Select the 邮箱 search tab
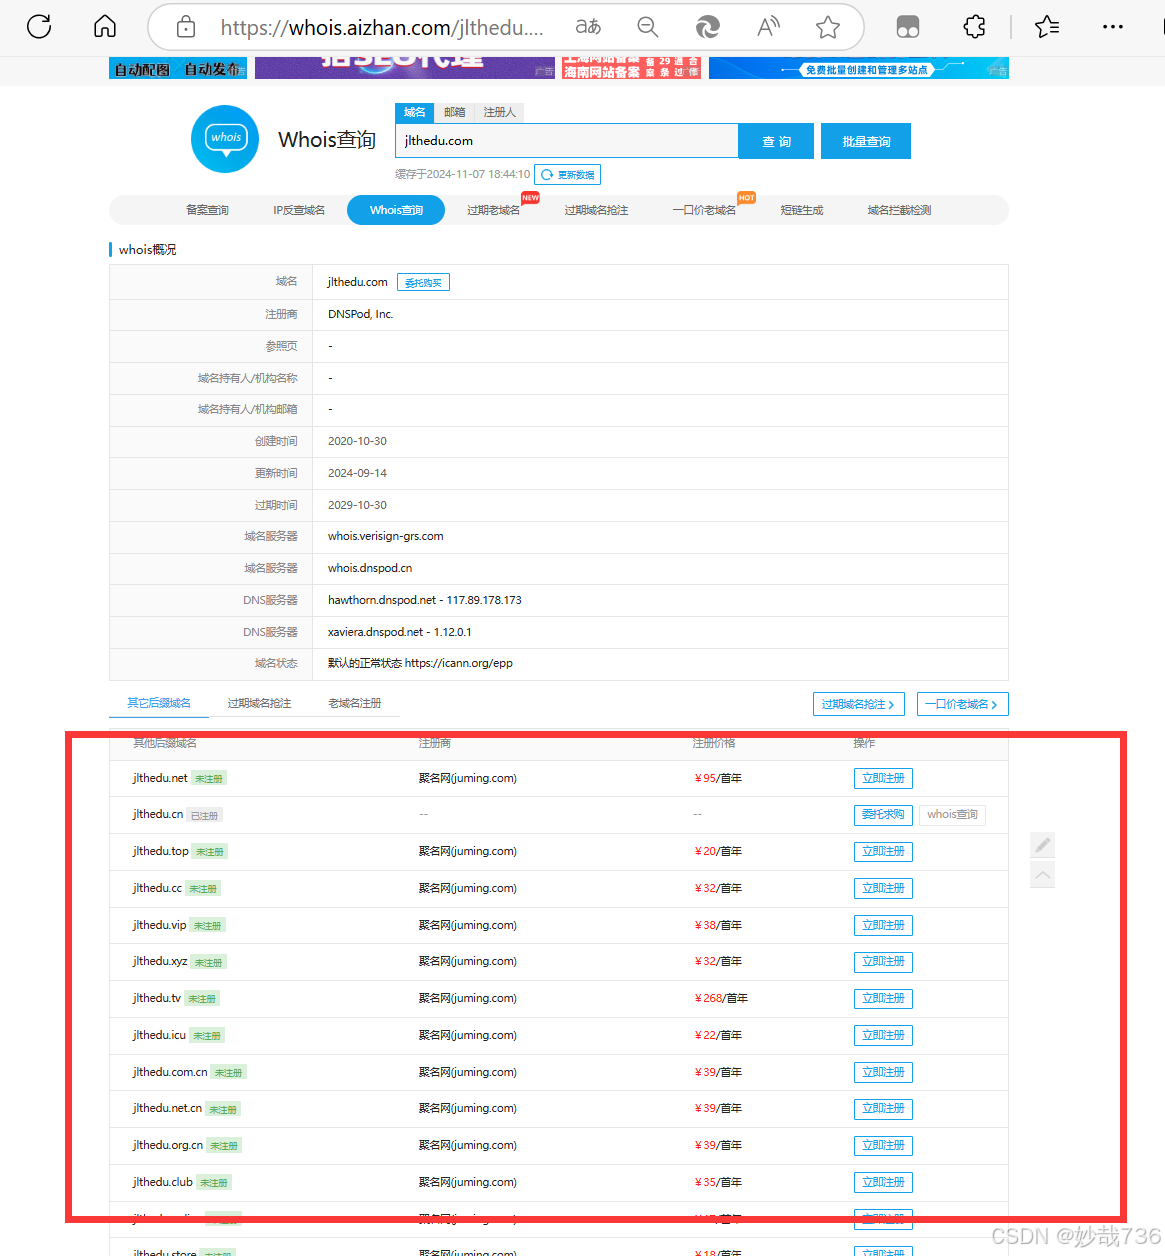 455,112
